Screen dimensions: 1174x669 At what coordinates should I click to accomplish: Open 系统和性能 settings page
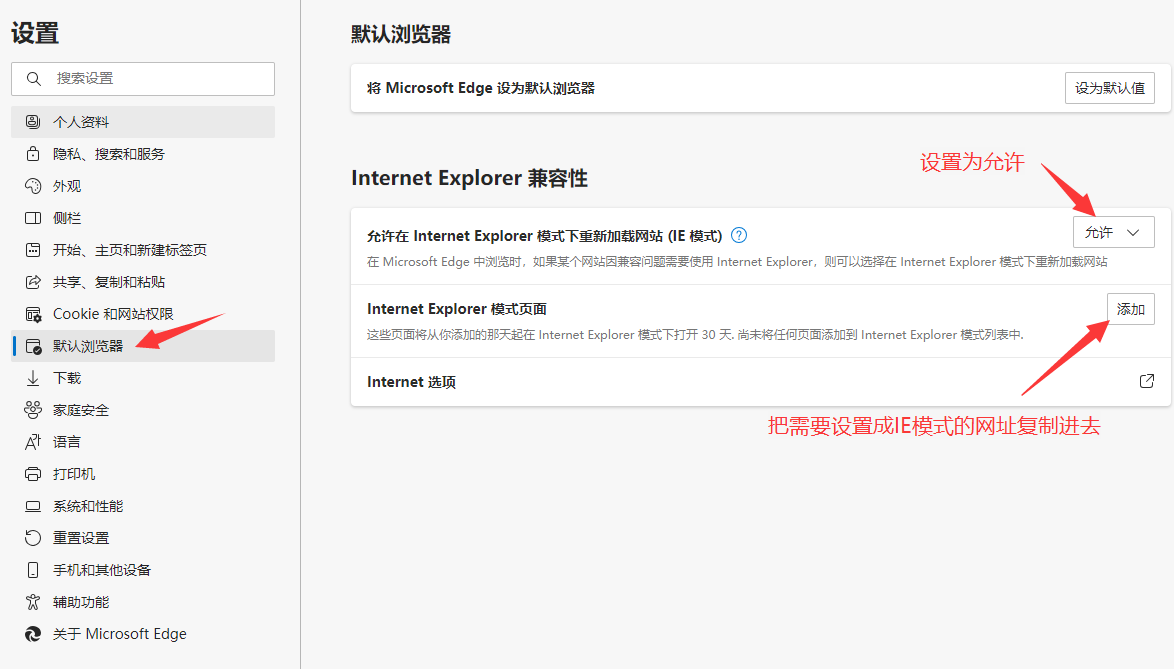pos(88,506)
